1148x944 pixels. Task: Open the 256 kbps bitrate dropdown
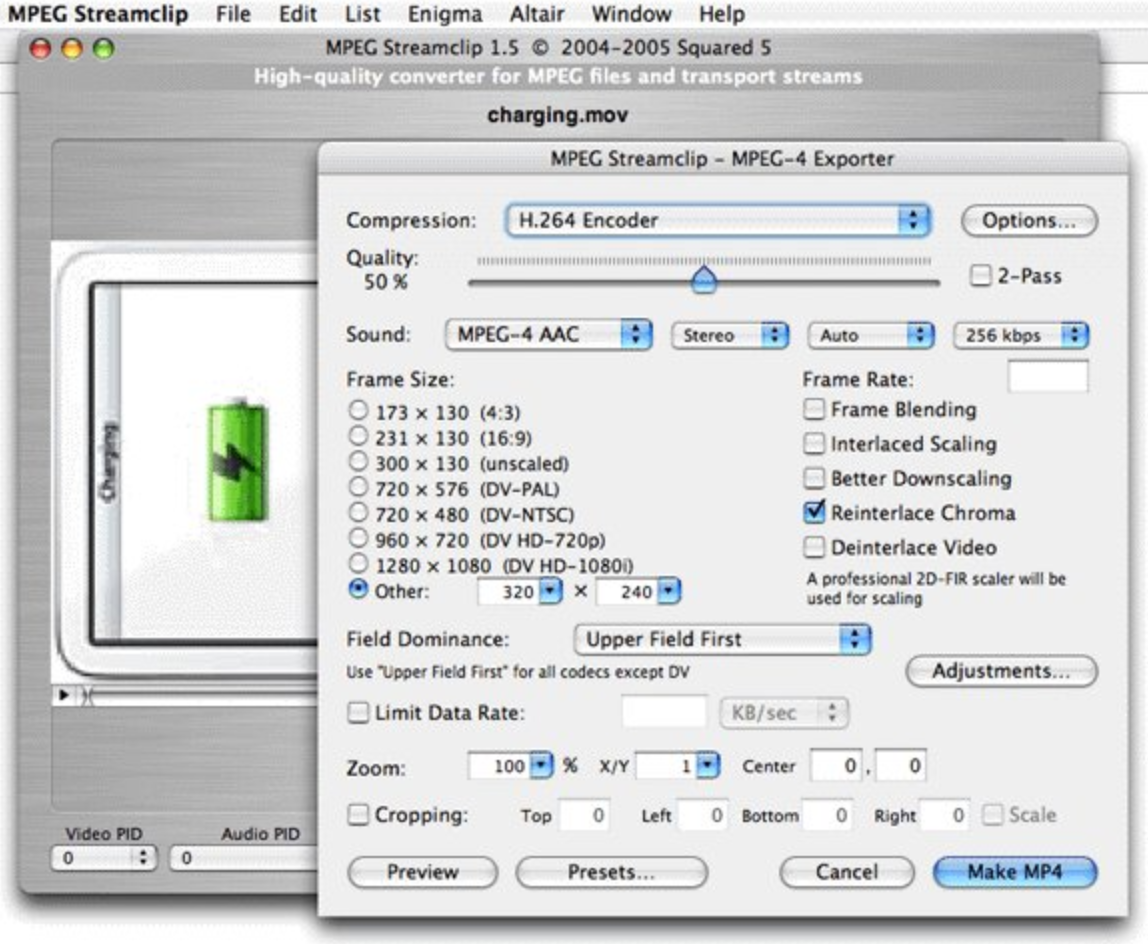[1021, 335]
